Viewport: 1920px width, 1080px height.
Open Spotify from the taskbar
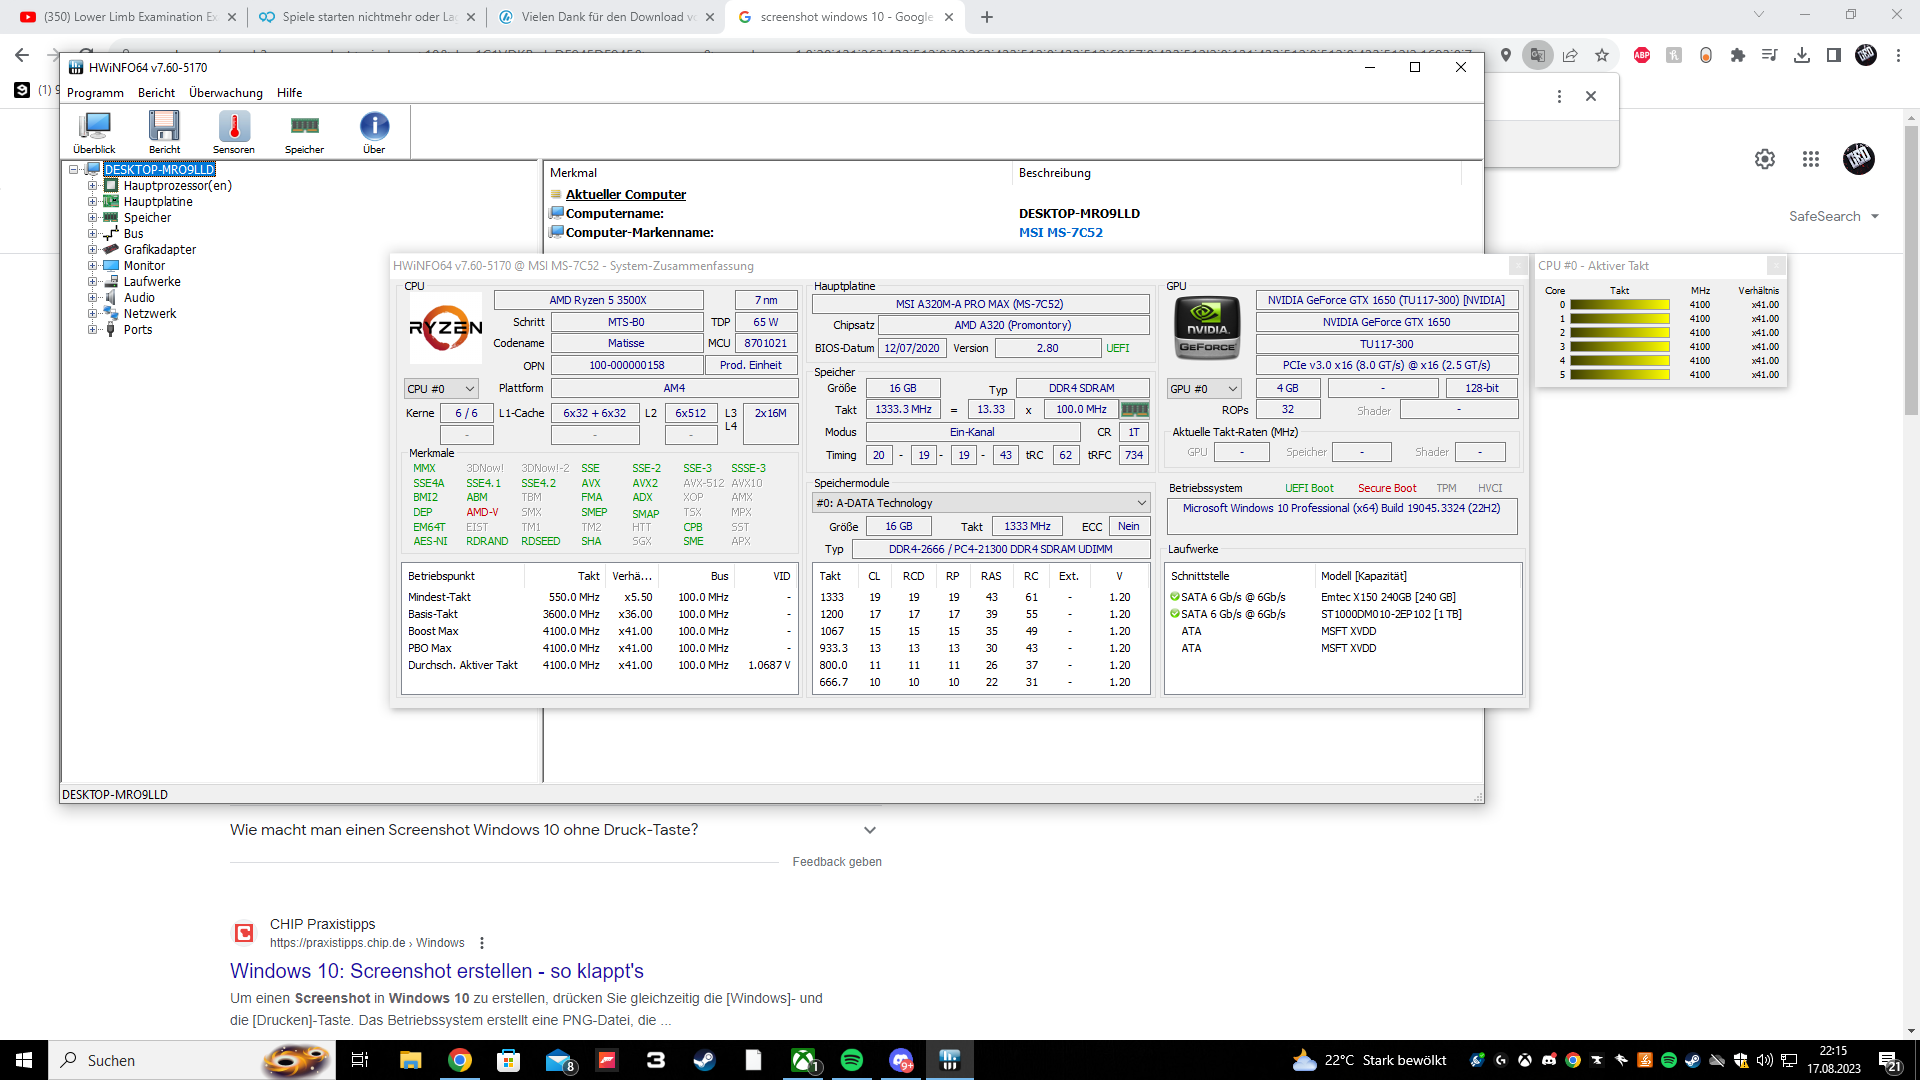point(852,1060)
